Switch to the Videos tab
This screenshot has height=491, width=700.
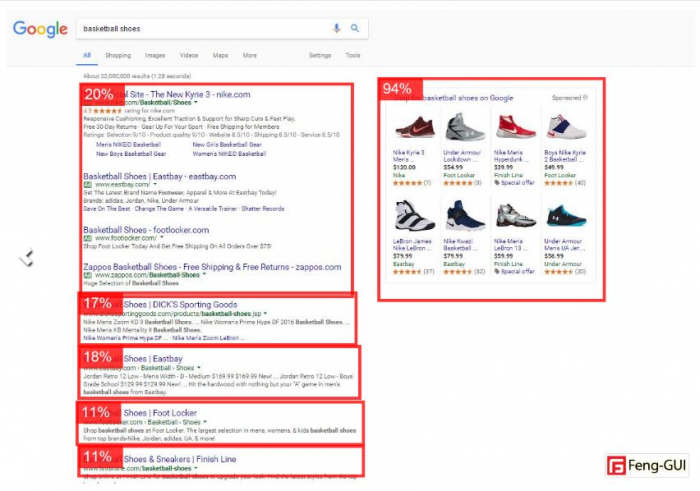[x=189, y=55]
